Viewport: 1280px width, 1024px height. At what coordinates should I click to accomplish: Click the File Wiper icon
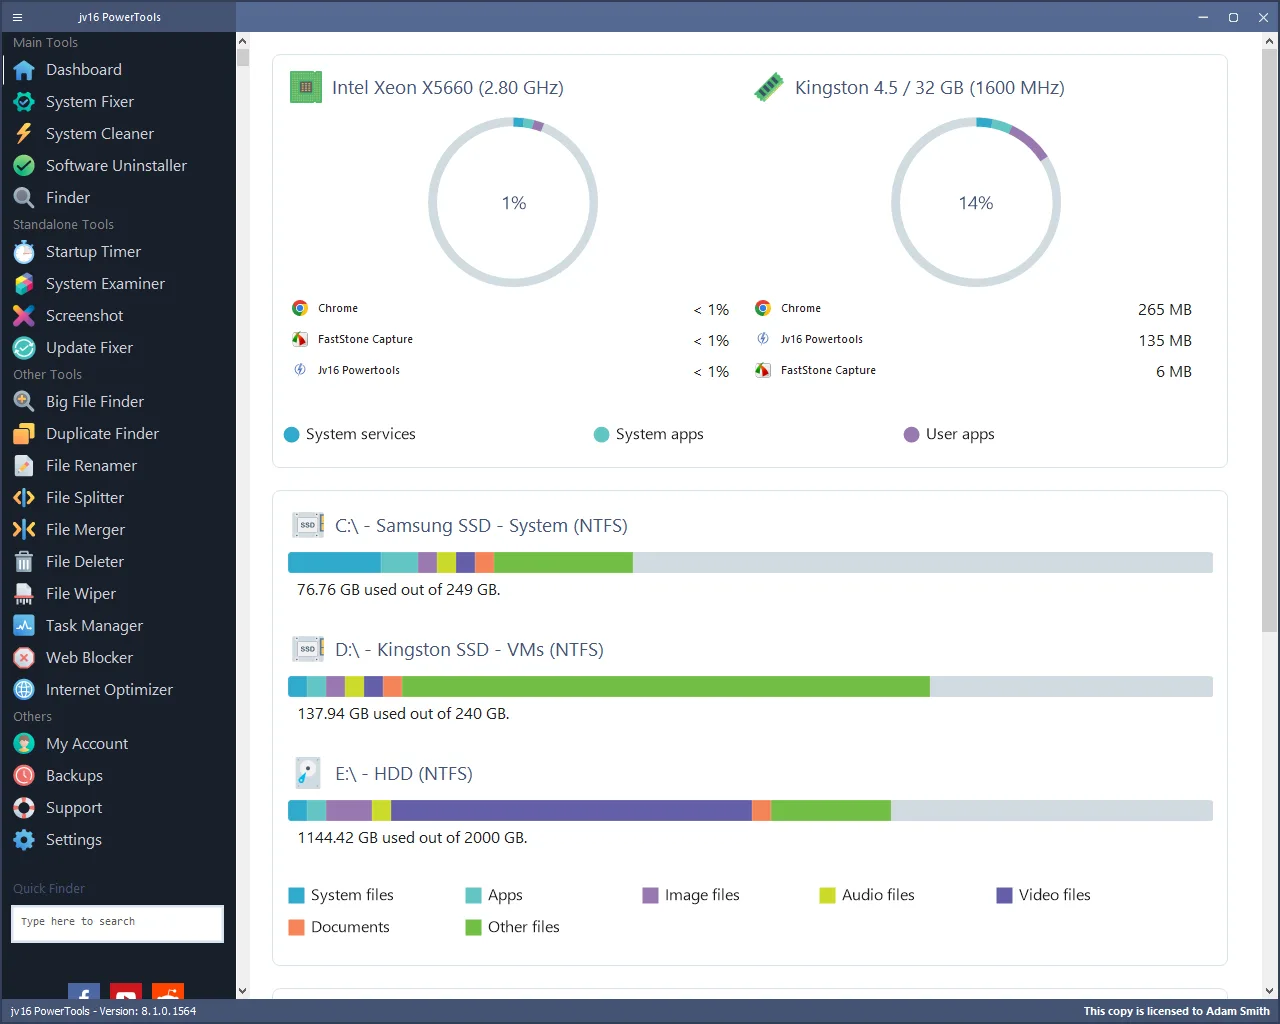(24, 594)
